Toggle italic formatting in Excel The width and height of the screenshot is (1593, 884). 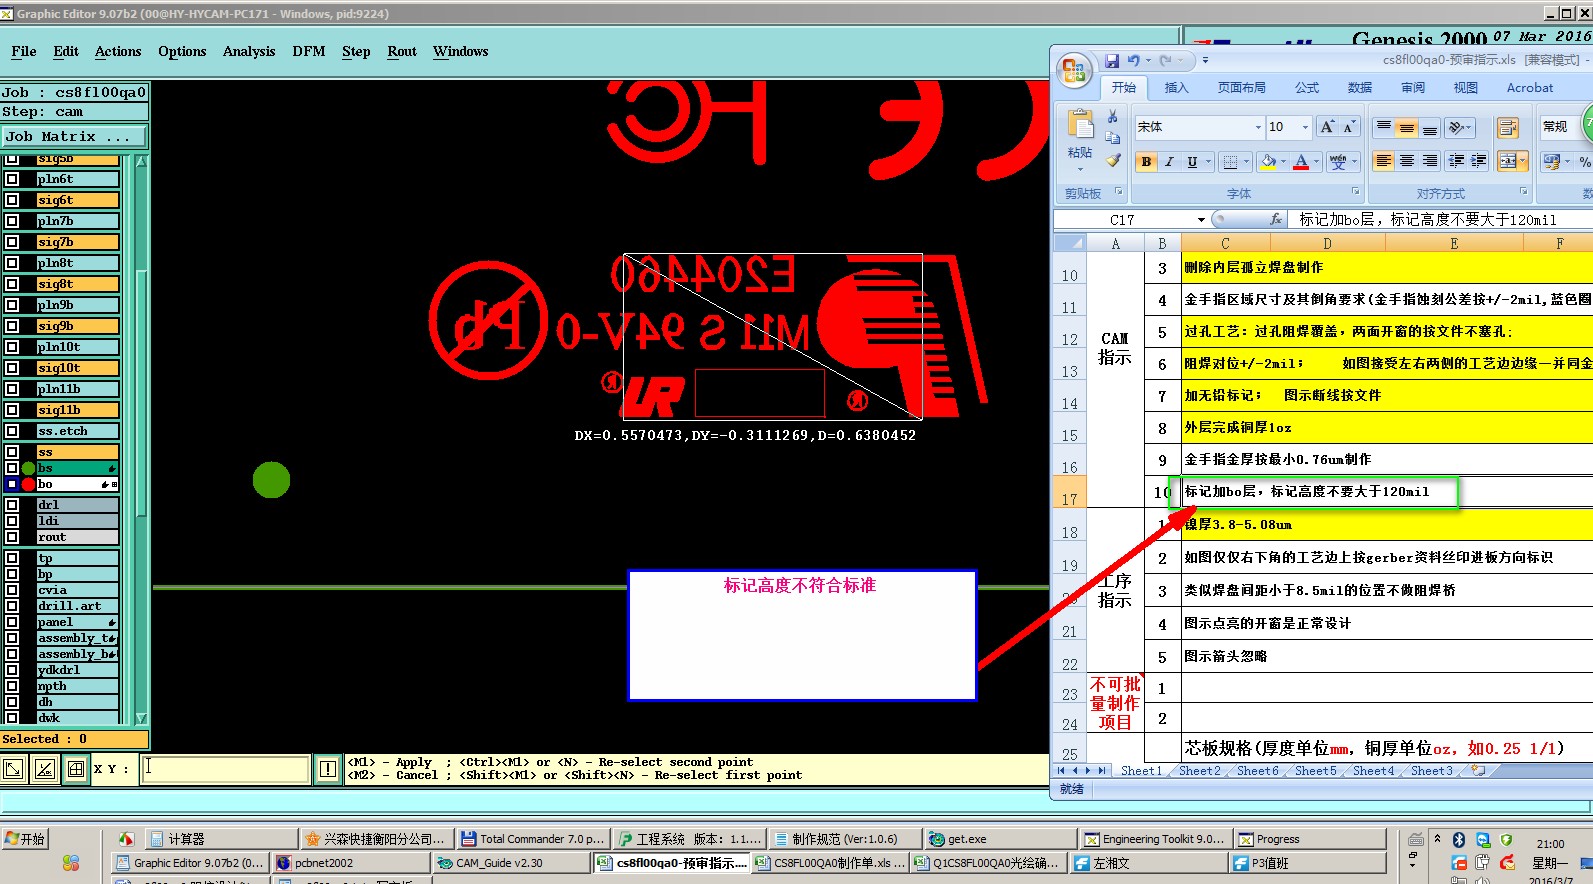coord(1168,162)
